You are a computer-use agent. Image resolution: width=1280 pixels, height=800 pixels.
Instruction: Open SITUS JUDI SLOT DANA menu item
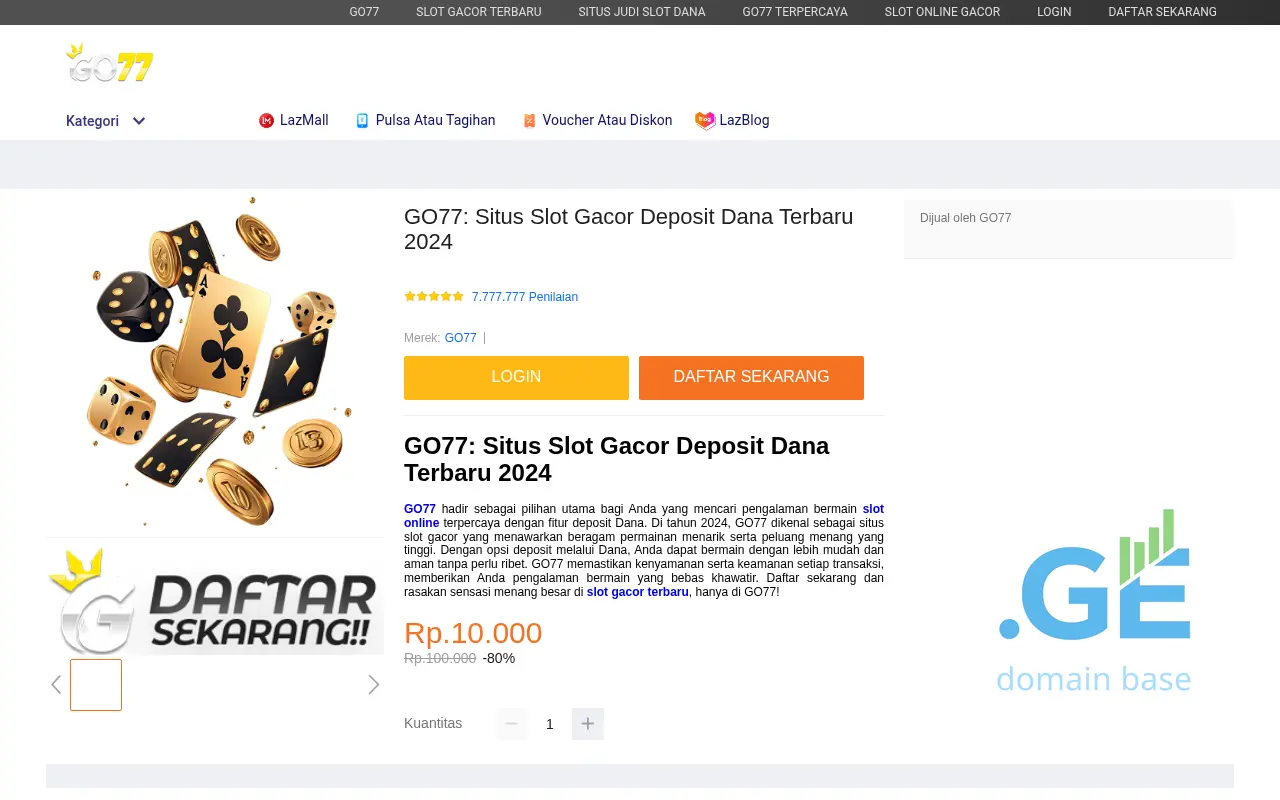click(642, 12)
